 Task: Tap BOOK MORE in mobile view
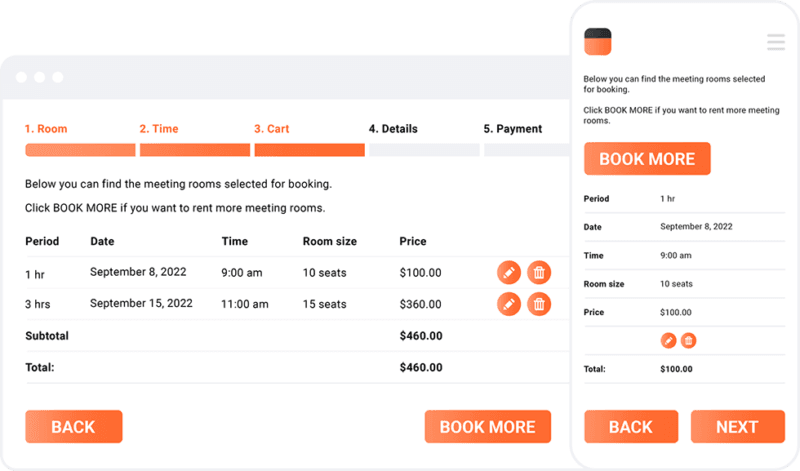pyautogui.click(x=647, y=159)
